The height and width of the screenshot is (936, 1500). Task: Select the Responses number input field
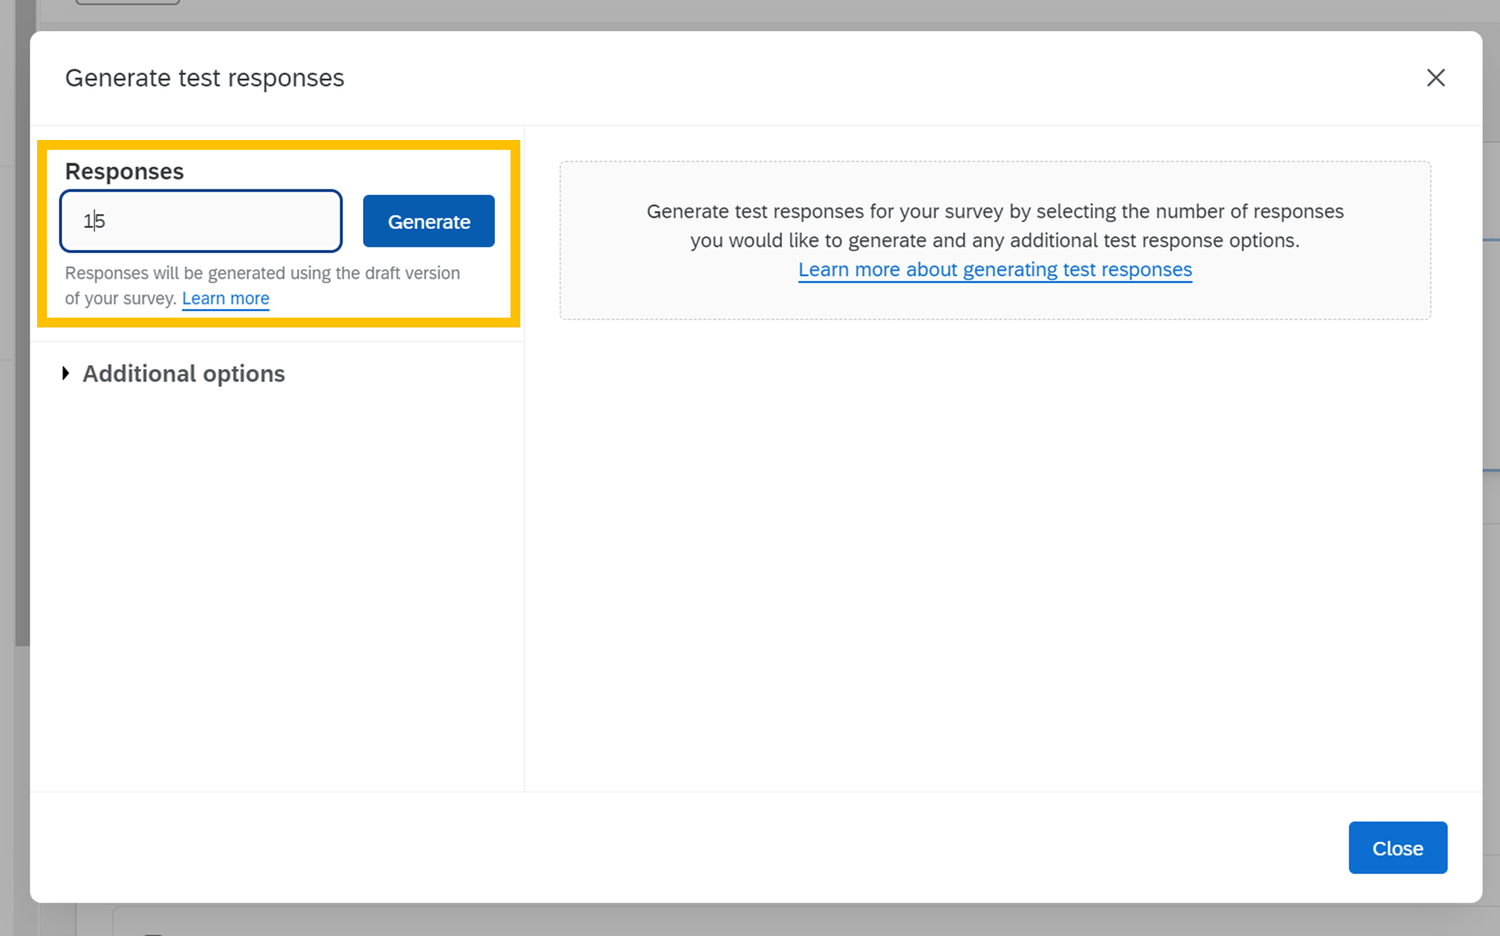click(x=200, y=221)
